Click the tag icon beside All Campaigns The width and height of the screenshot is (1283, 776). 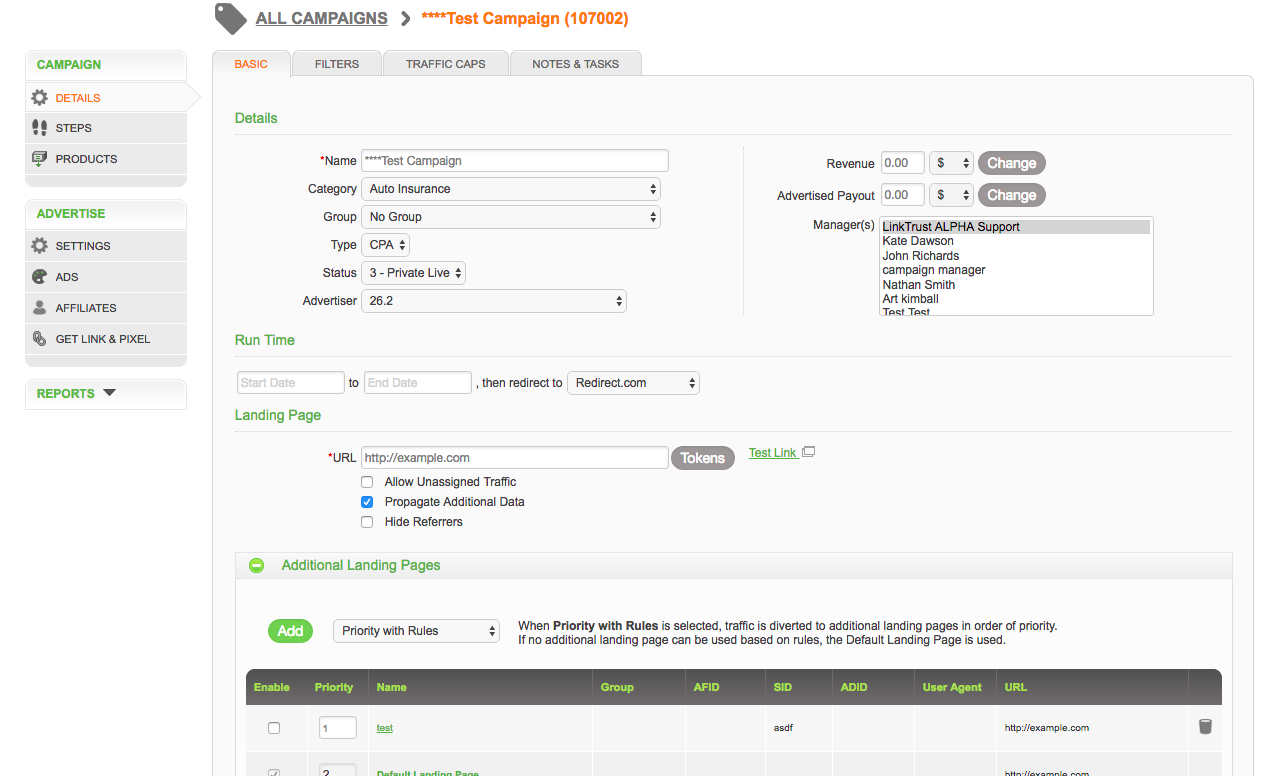coord(230,18)
